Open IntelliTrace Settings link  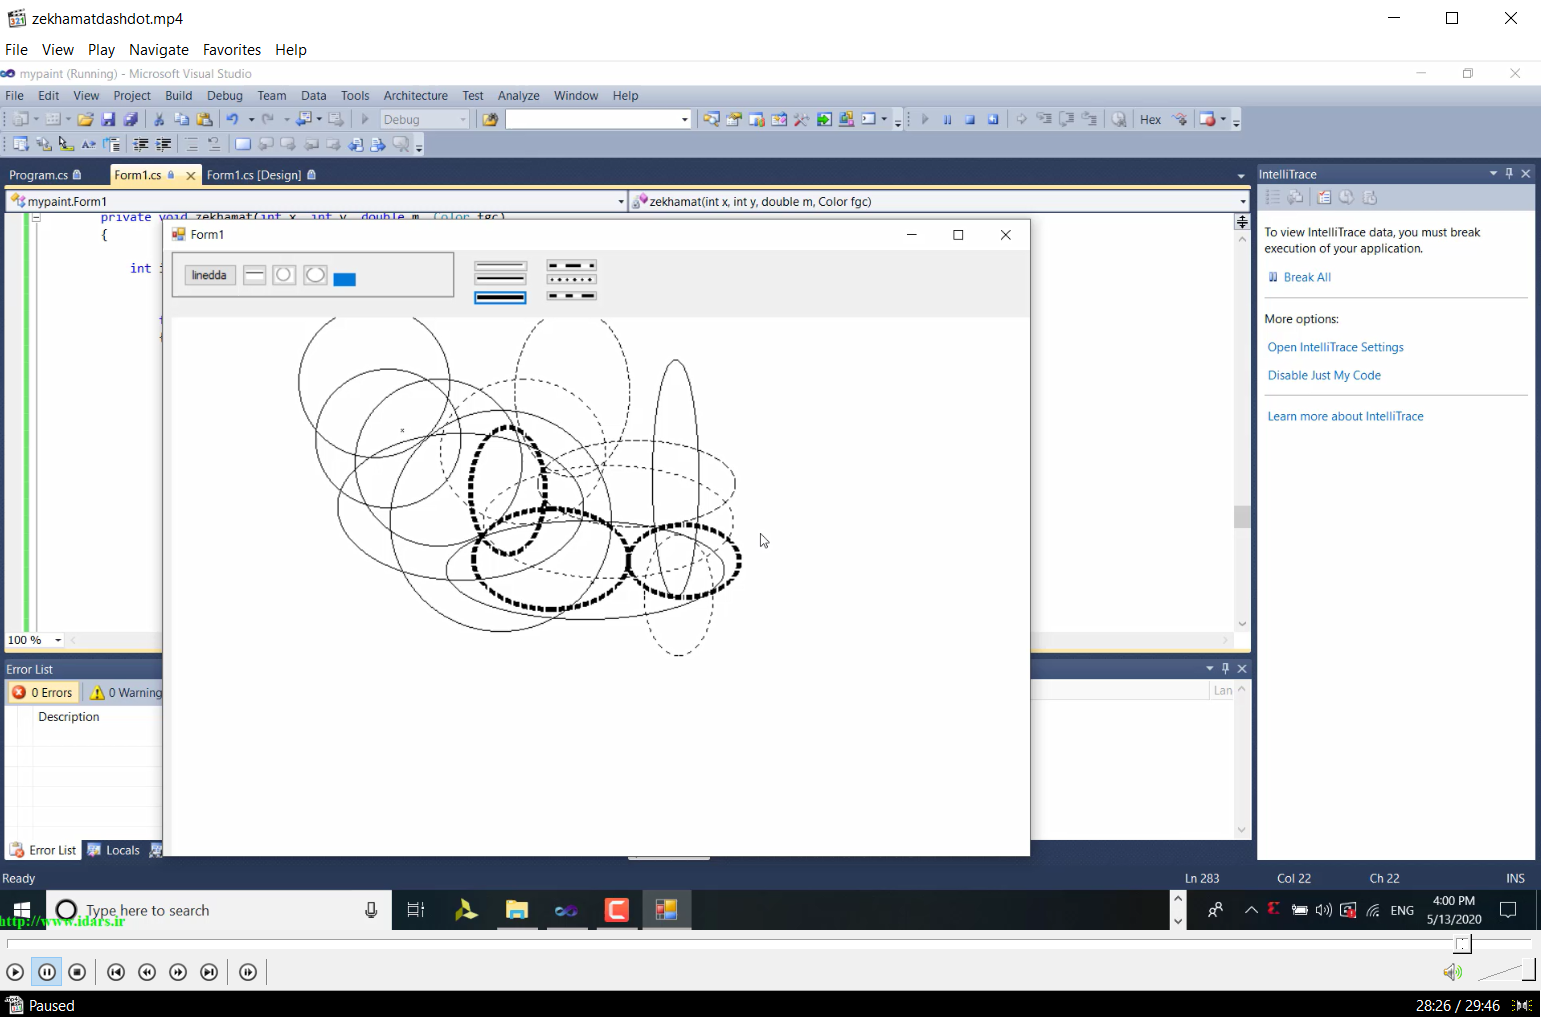[x=1335, y=347]
